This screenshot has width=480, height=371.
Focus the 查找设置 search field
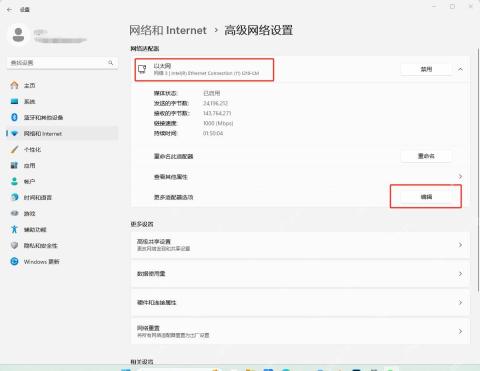(x=62, y=63)
